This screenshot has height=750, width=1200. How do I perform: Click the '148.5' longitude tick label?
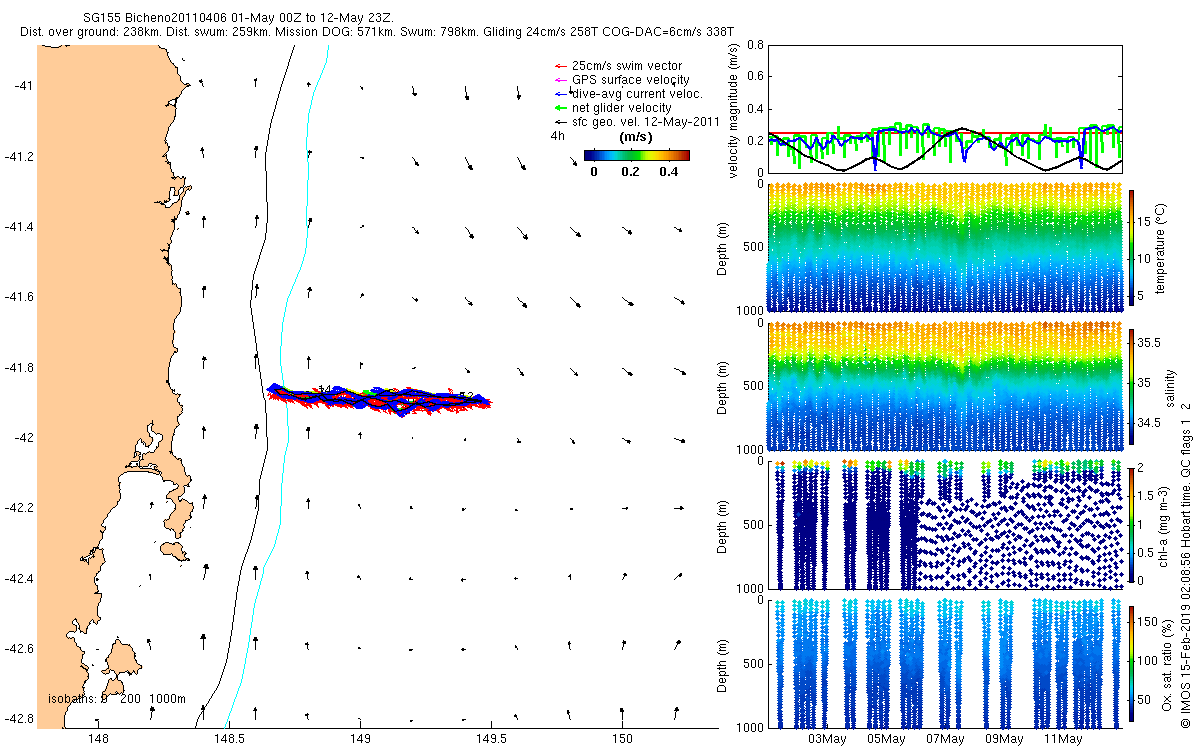(229, 740)
